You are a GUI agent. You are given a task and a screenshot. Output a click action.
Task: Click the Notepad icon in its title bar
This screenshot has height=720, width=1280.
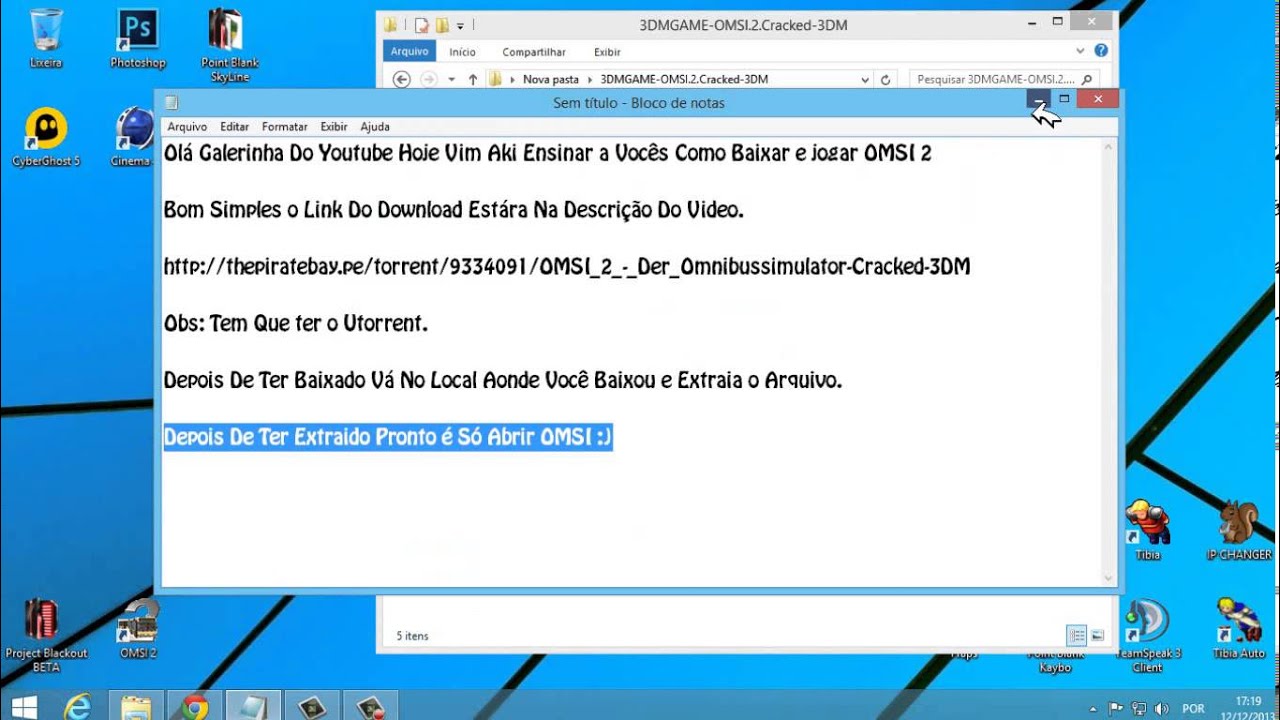172,102
